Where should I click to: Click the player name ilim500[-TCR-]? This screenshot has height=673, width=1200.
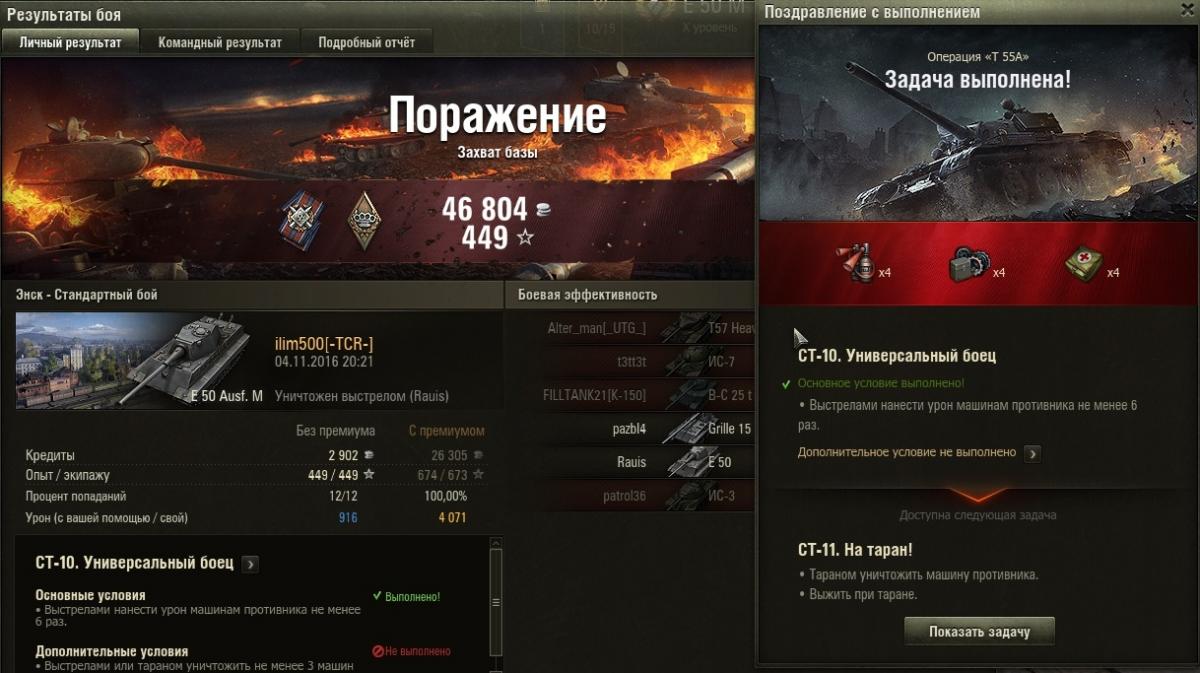click(x=324, y=344)
